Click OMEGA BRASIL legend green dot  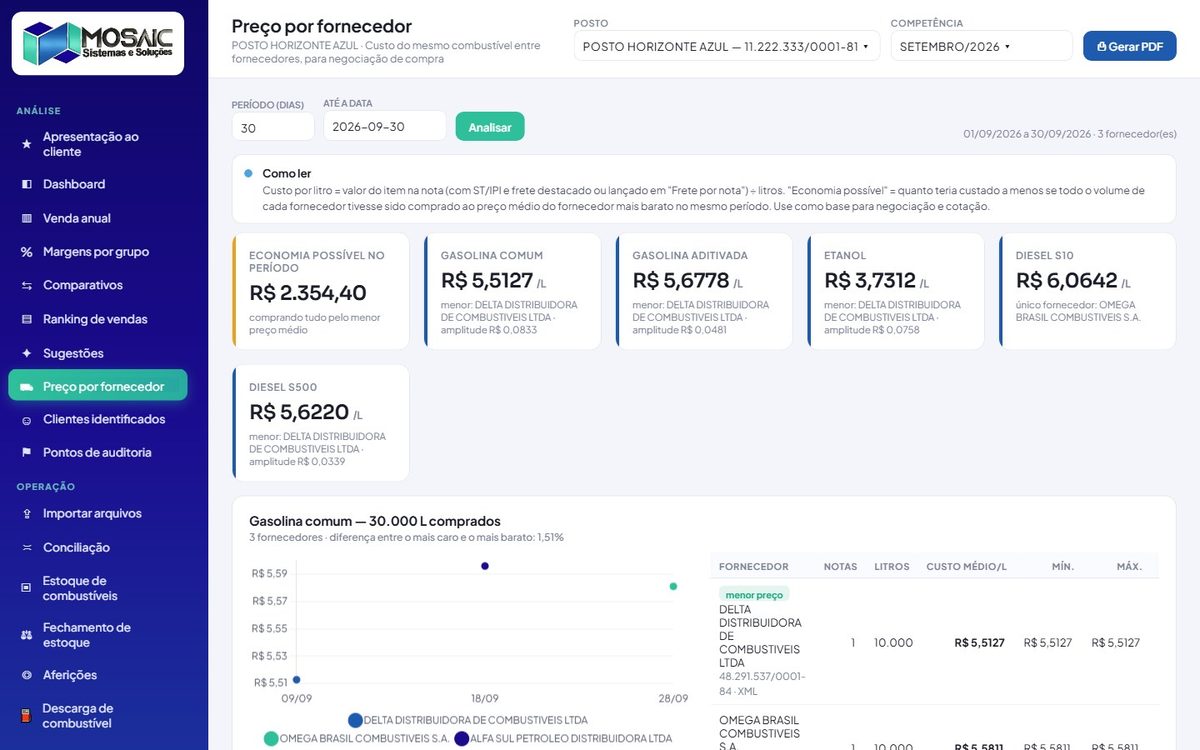[x=271, y=739]
